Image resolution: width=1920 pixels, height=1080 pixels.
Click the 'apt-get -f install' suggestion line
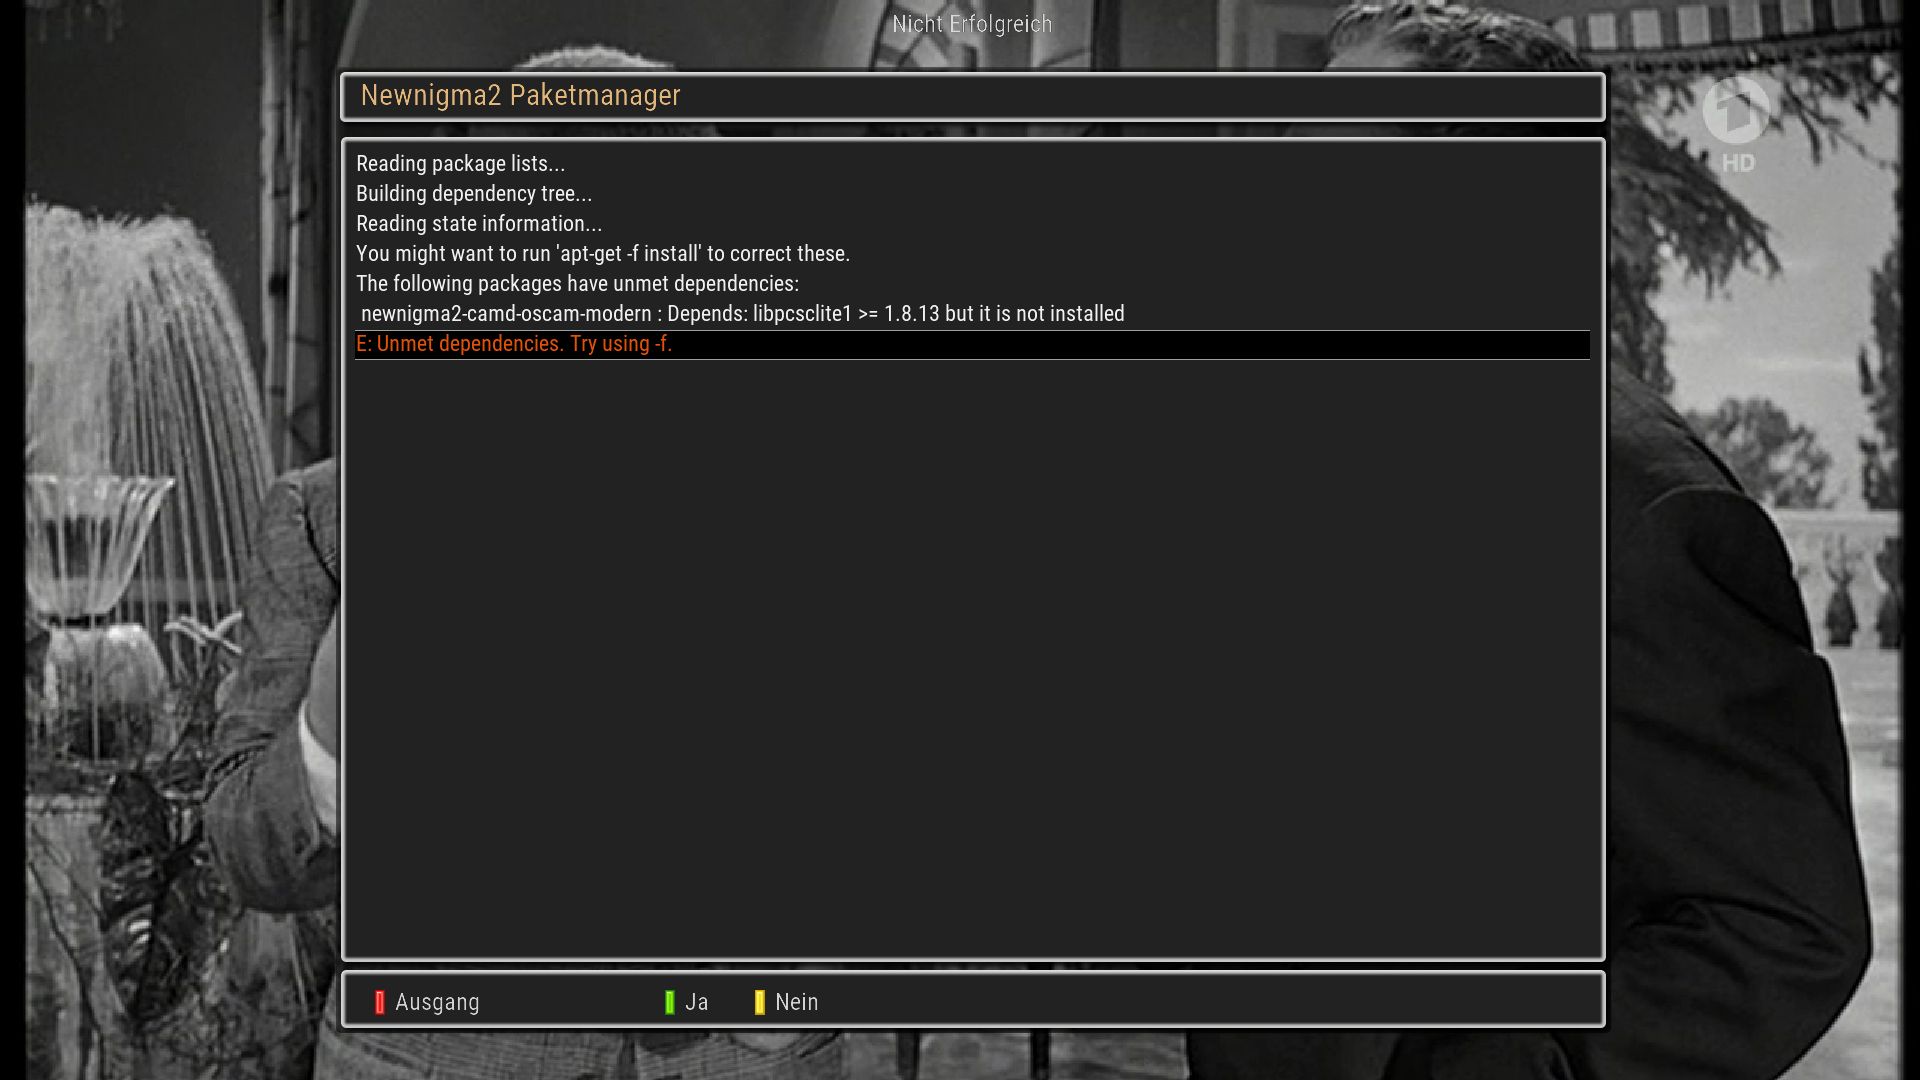pyautogui.click(x=603, y=254)
